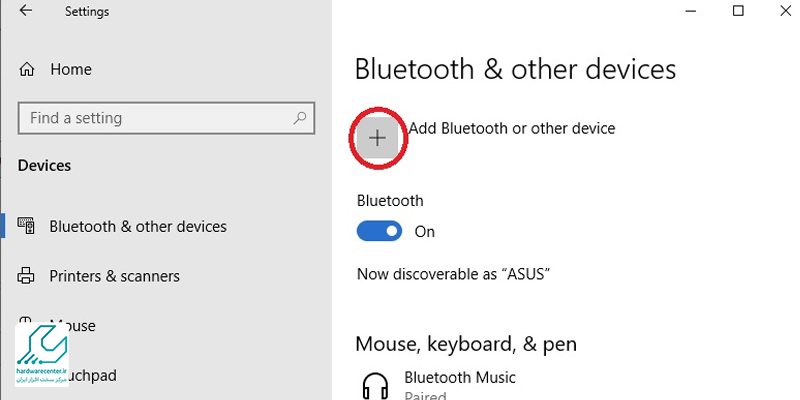Click the magnifier search icon
This screenshot has height=400, width=800.
[299, 118]
